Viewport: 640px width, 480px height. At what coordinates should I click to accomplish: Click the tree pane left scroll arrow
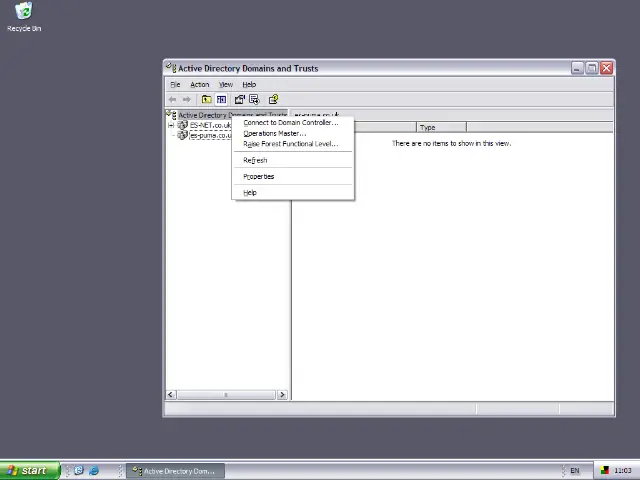click(171, 395)
